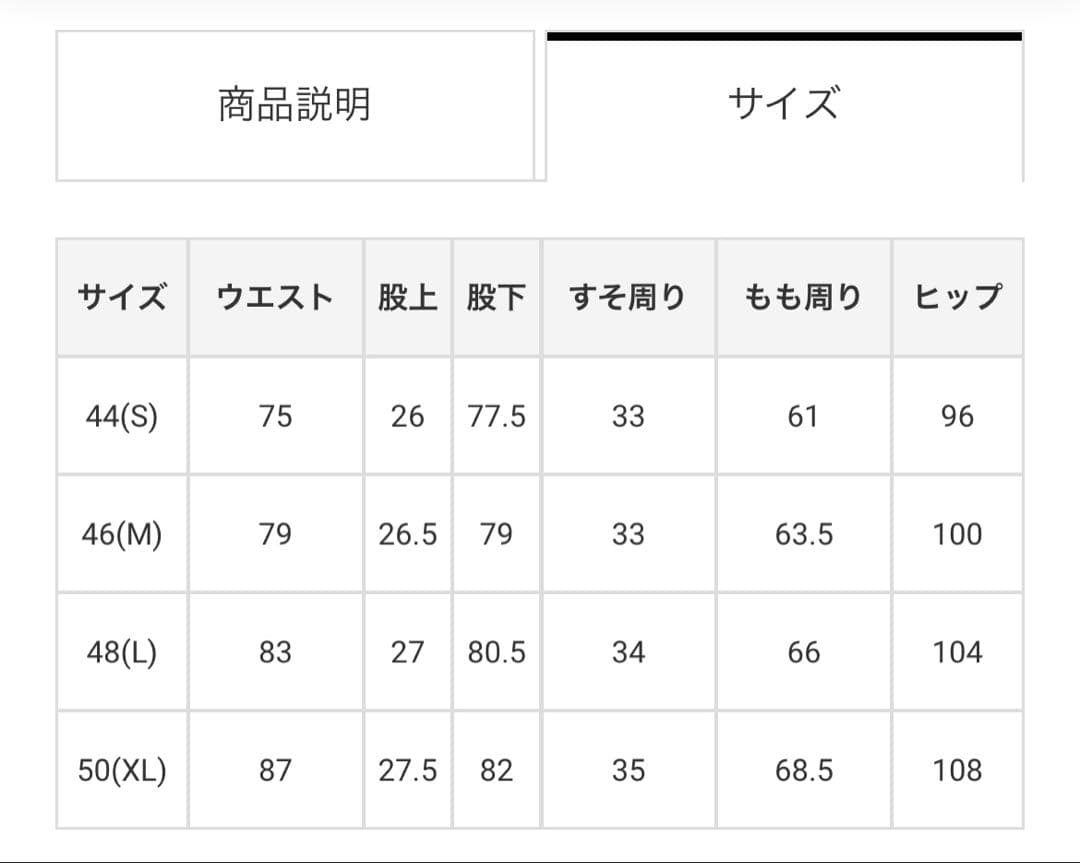Click the サイズ column header
Viewport: 1080px width, 863px height.
[x=122, y=296]
